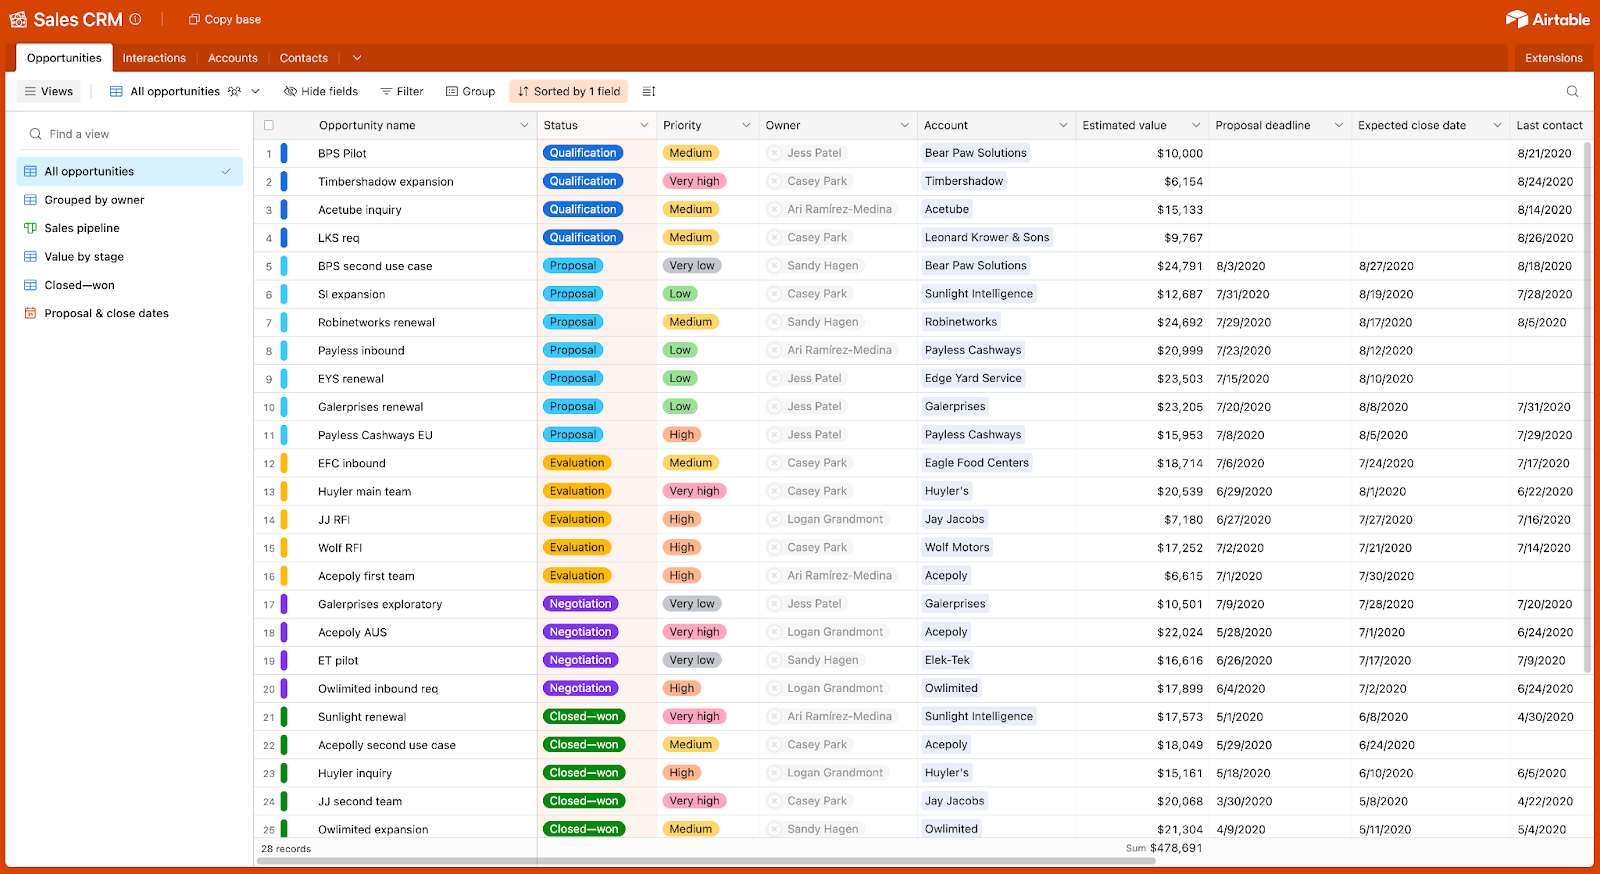Switch to the Contacts tab
The image size is (1600, 874).
303,58
